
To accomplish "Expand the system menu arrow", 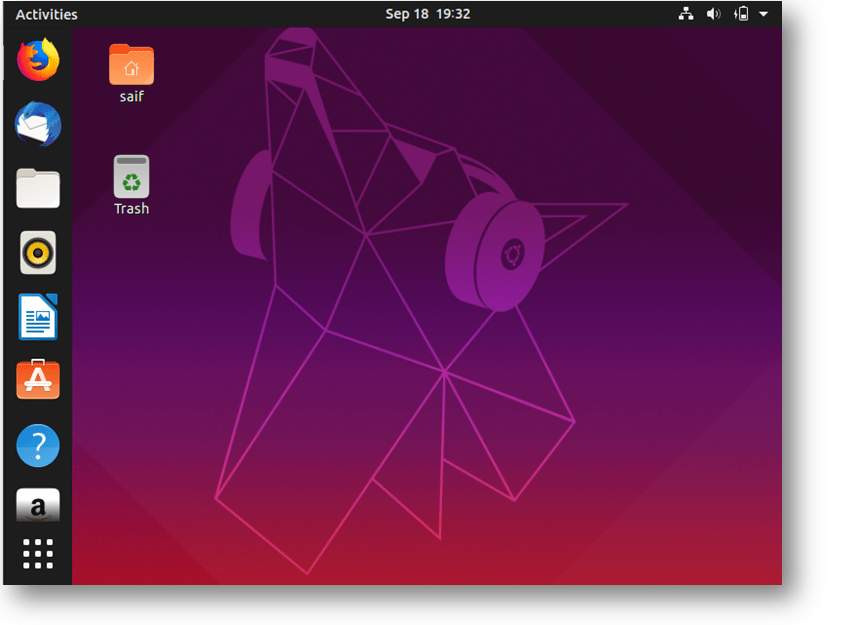I will click(x=763, y=14).
